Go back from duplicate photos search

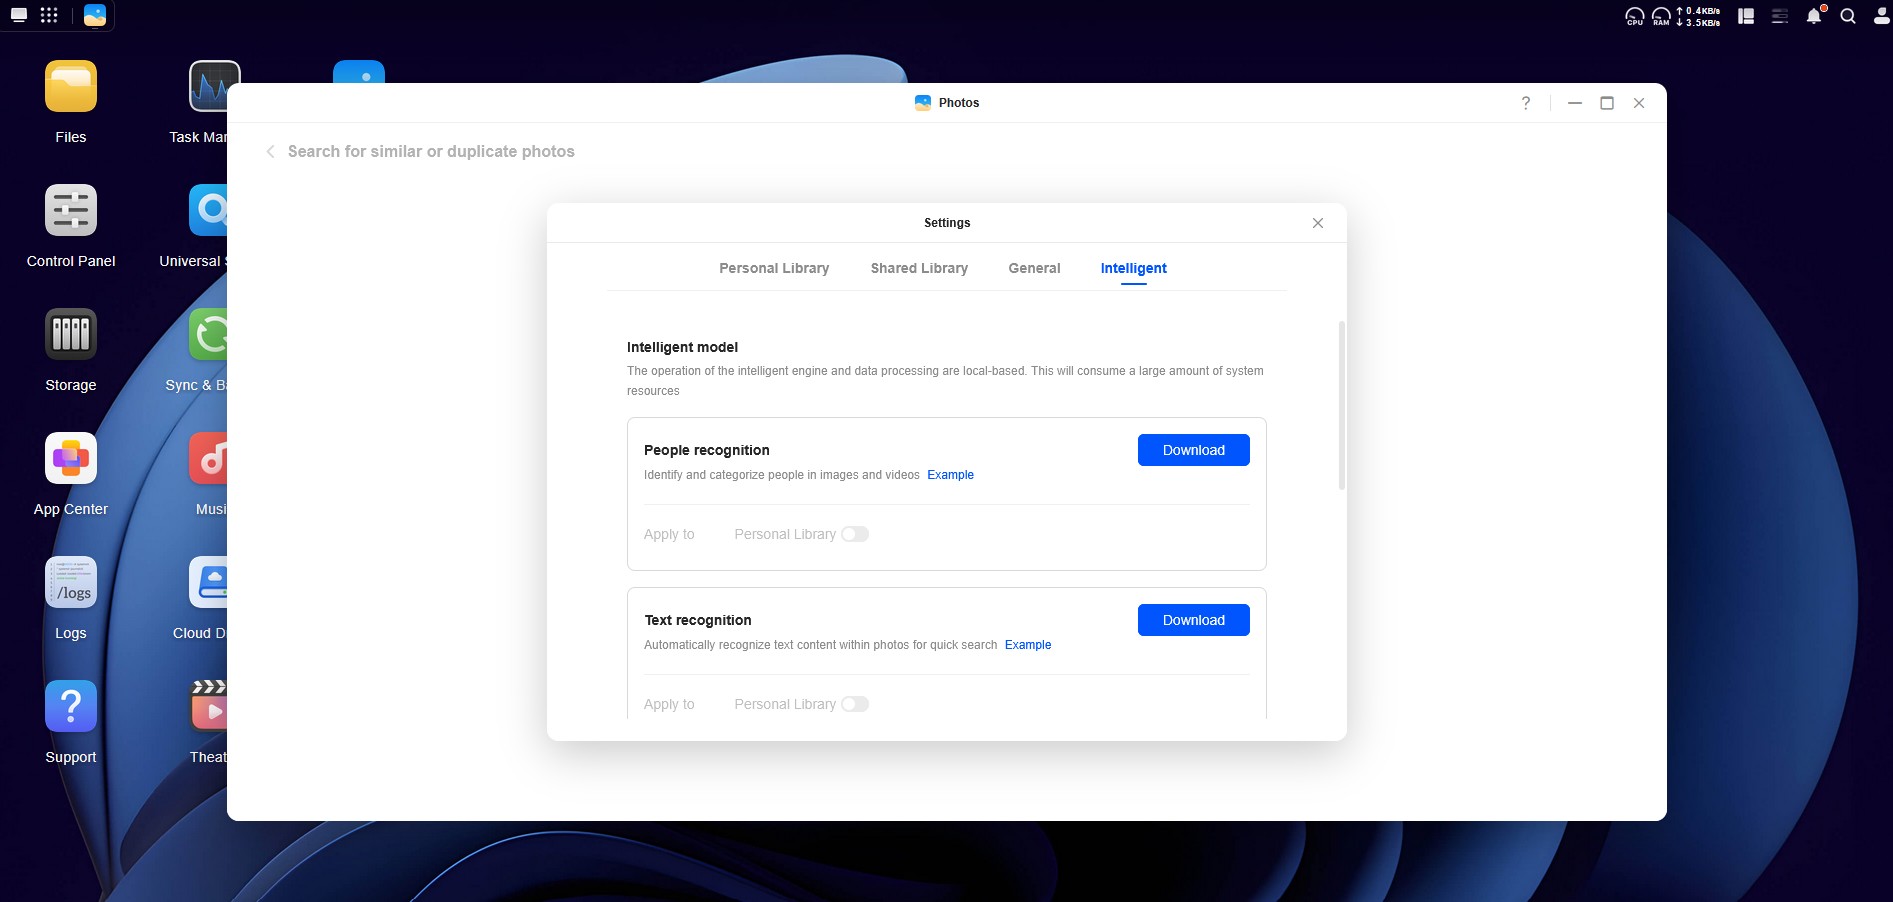click(x=270, y=152)
